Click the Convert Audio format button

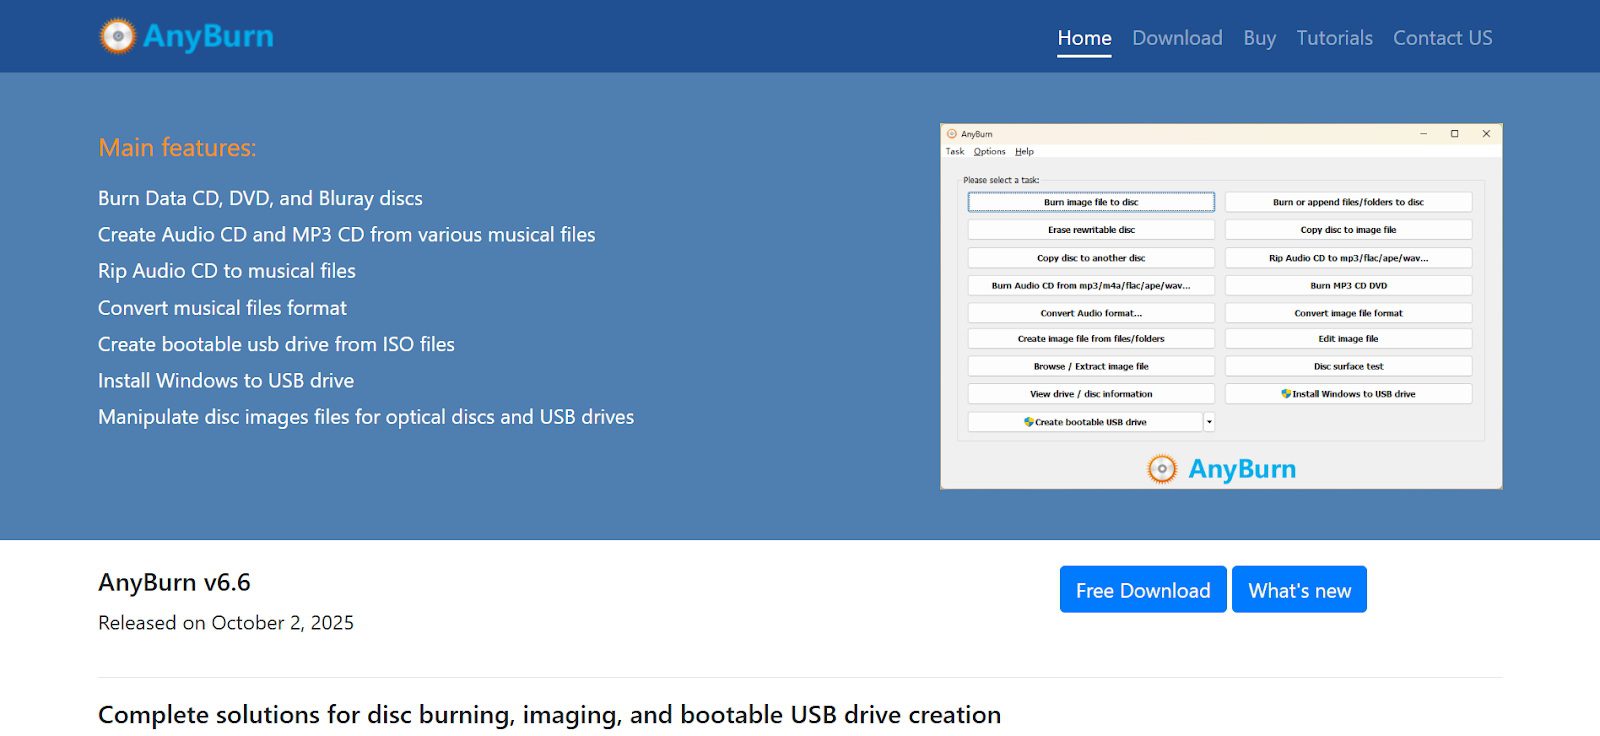tap(1091, 313)
